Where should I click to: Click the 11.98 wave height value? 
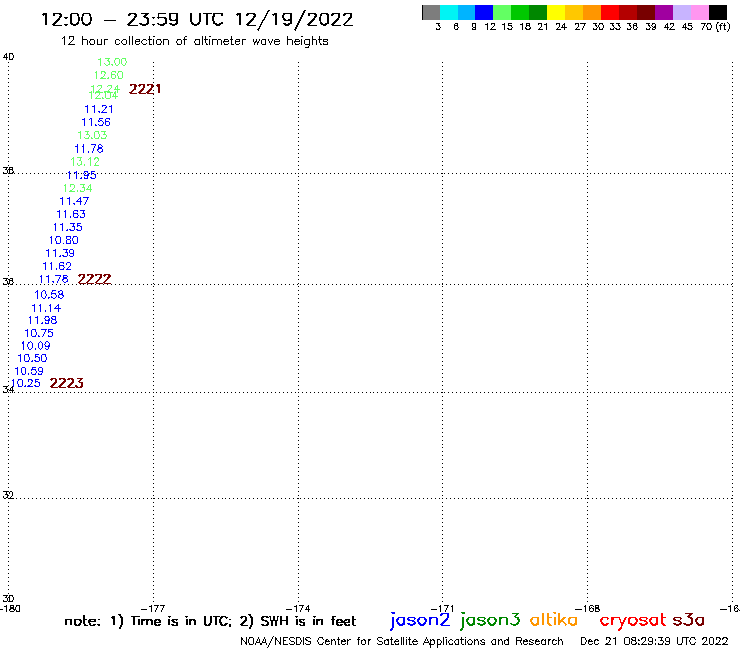[42, 320]
